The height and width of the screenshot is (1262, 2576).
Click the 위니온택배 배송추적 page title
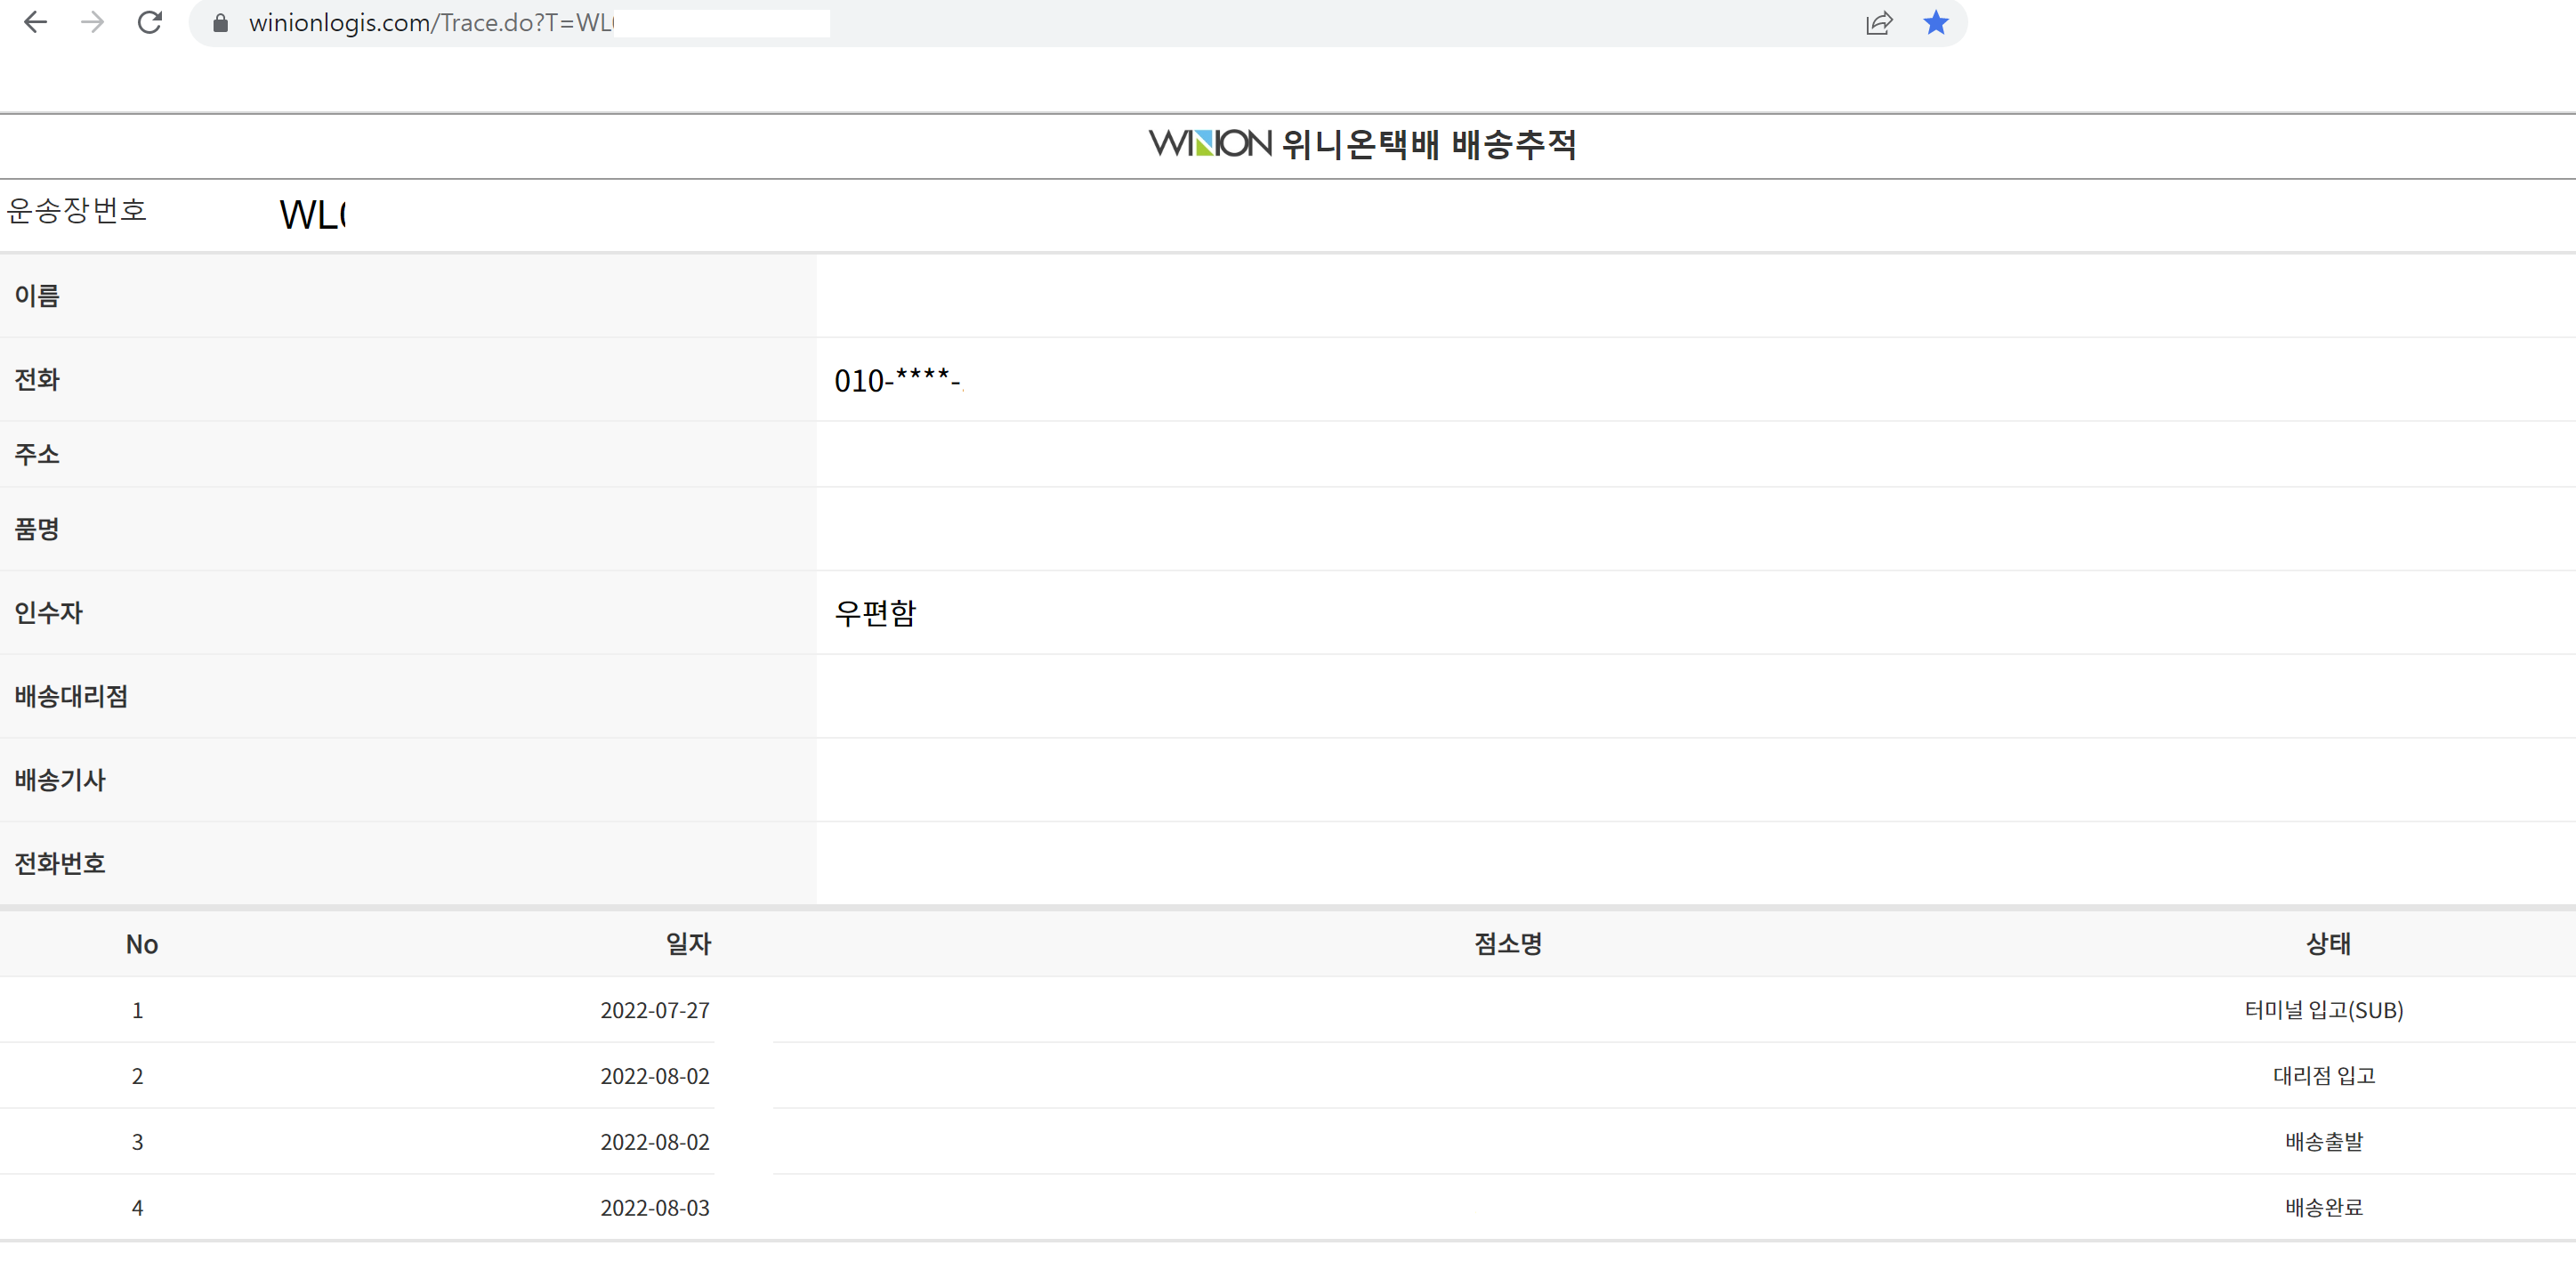1429,144
